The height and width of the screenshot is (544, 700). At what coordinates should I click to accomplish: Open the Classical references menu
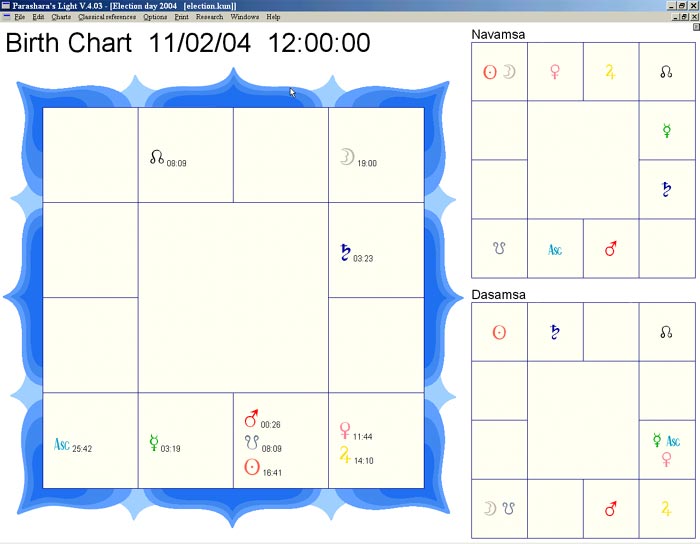click(107, 17)
